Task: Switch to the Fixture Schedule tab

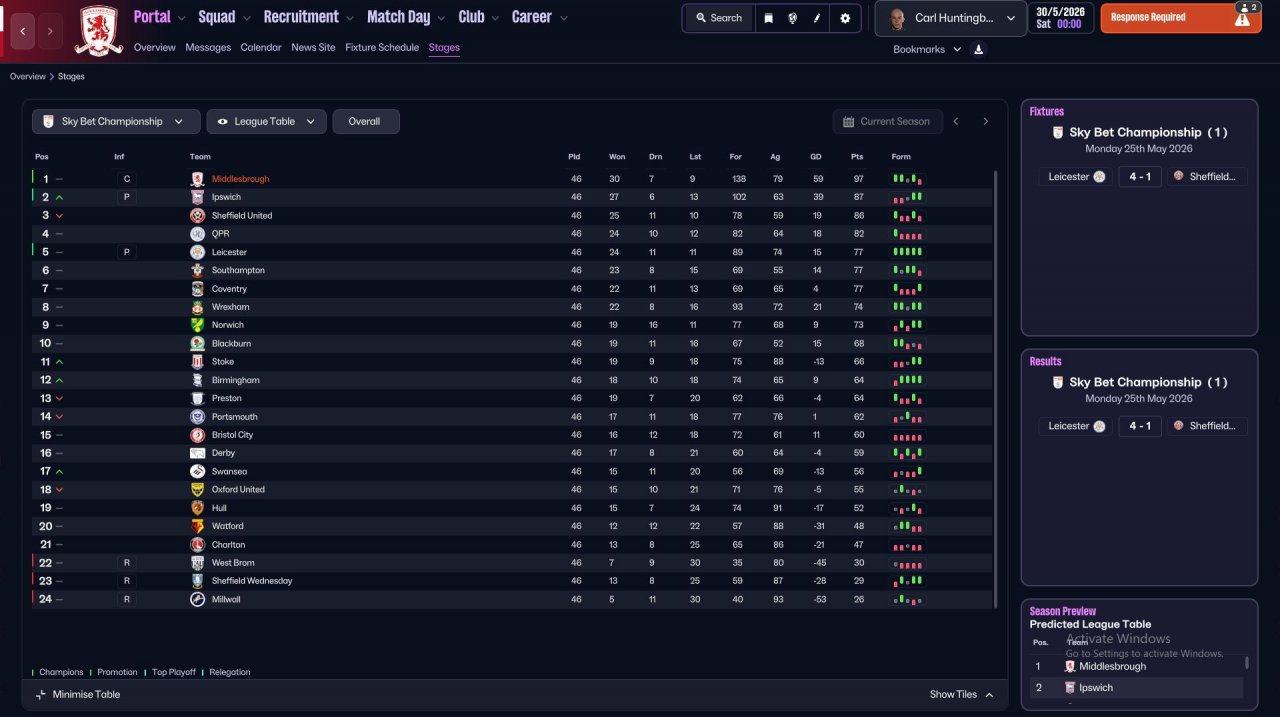Action: 382,47
